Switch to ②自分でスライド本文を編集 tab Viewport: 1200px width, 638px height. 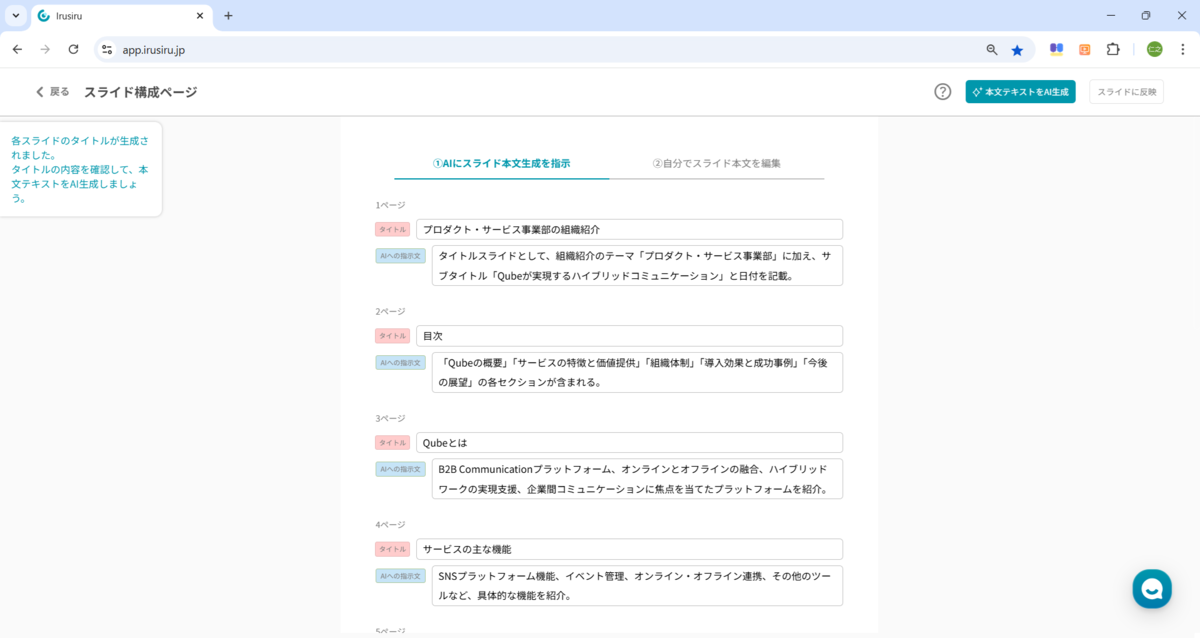[716, 163]
